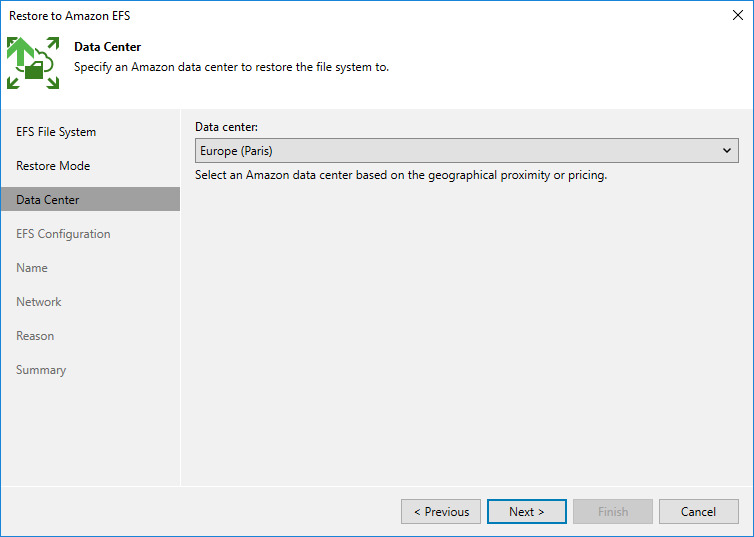Open the Europe (Paris) data center combo box
Screen dimensions: 754x537
[460, 151]
